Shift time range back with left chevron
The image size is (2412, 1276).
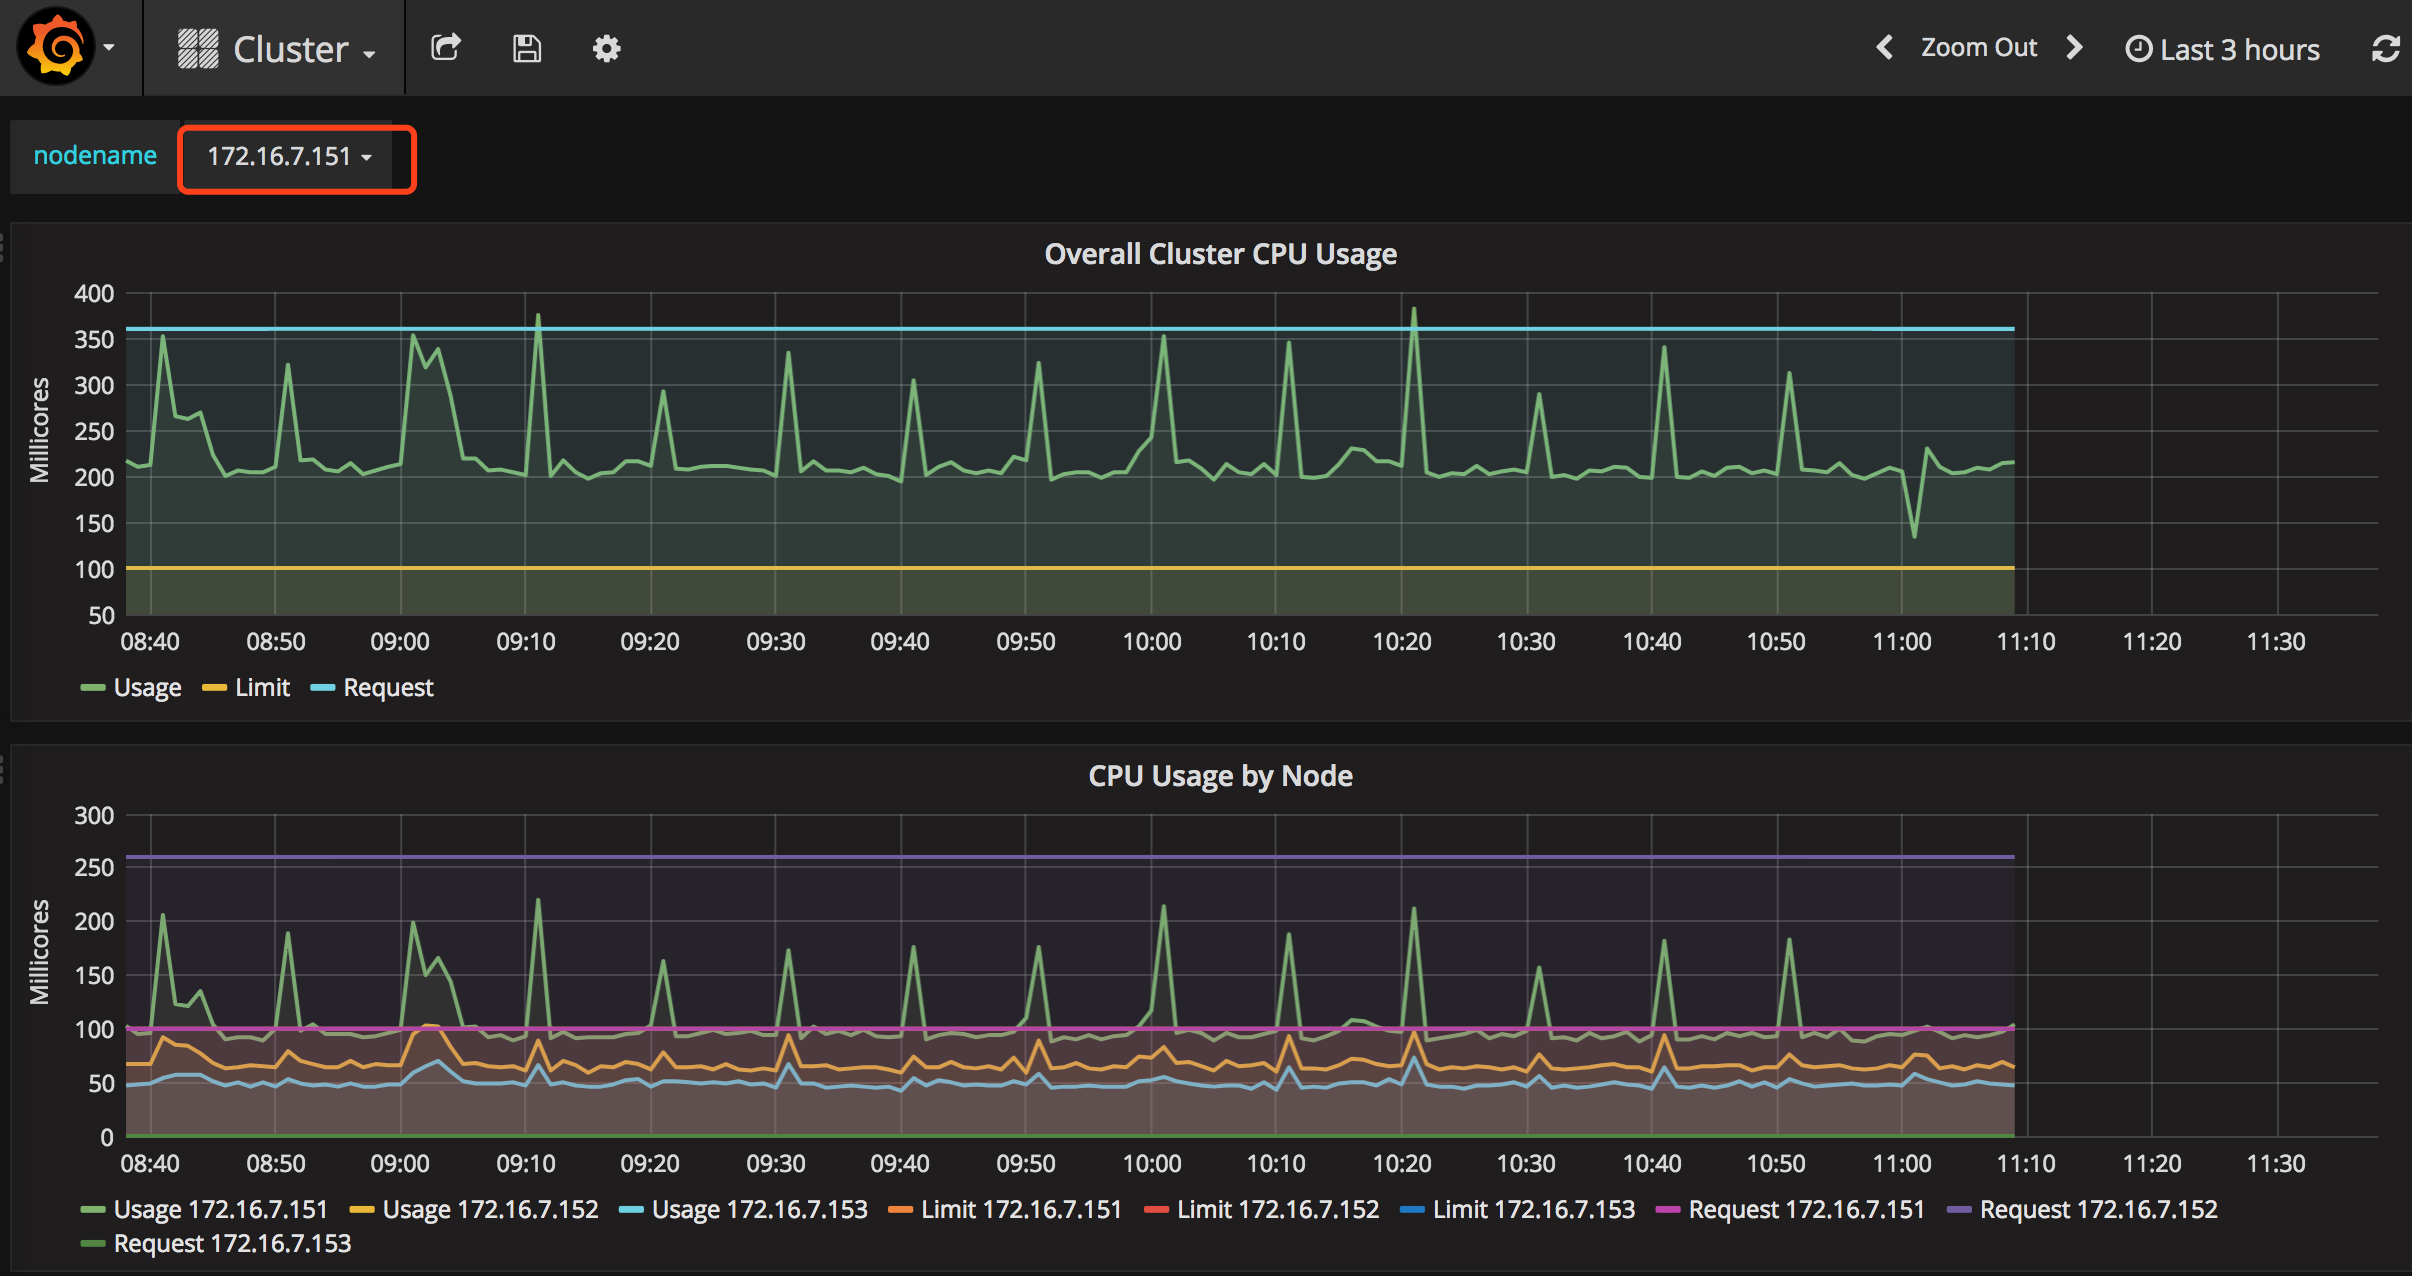(1884, 47)
